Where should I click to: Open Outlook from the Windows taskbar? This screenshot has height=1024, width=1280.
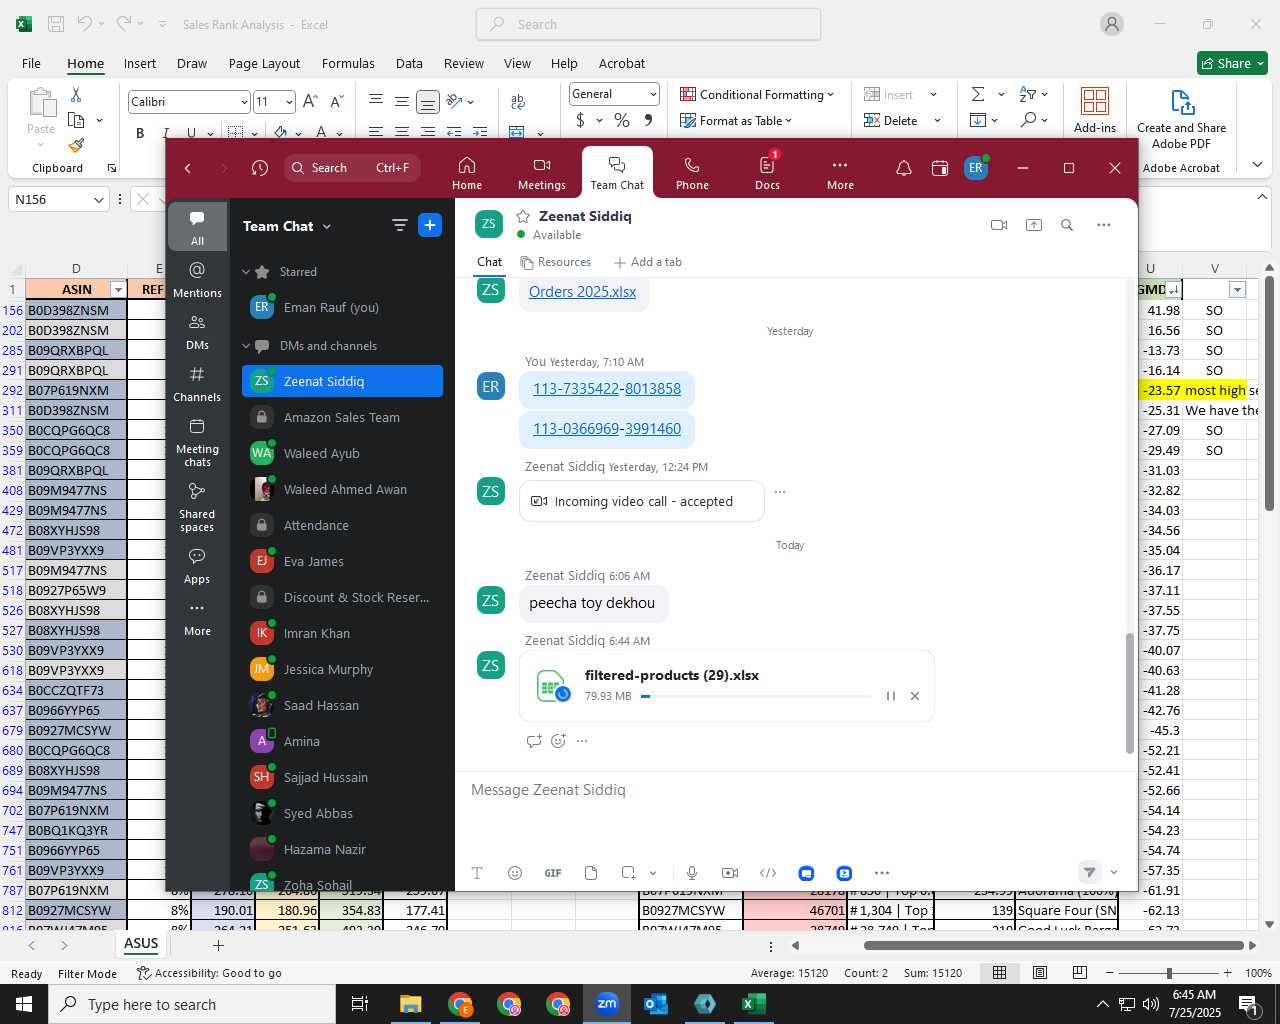pos(656,1004)
